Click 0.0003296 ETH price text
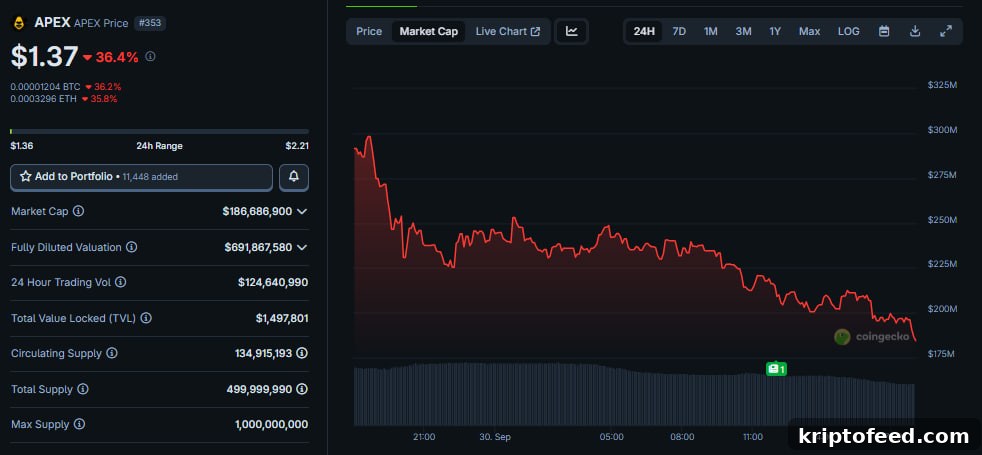This screenshot has height=455, width=982. 44,99
